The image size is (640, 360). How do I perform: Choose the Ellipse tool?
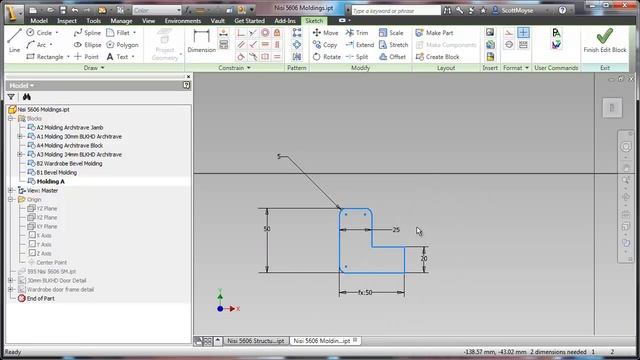[87, 44]
